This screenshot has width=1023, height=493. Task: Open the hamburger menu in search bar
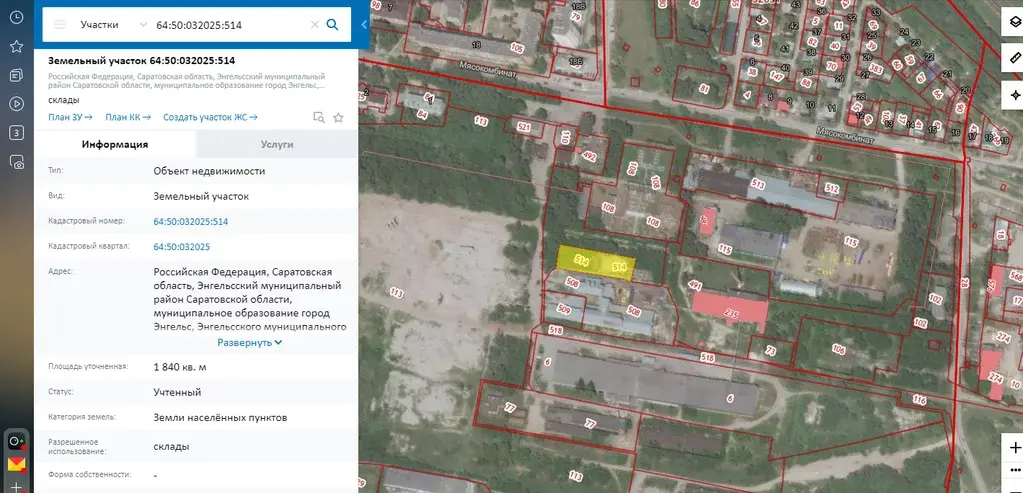point(61,24)
